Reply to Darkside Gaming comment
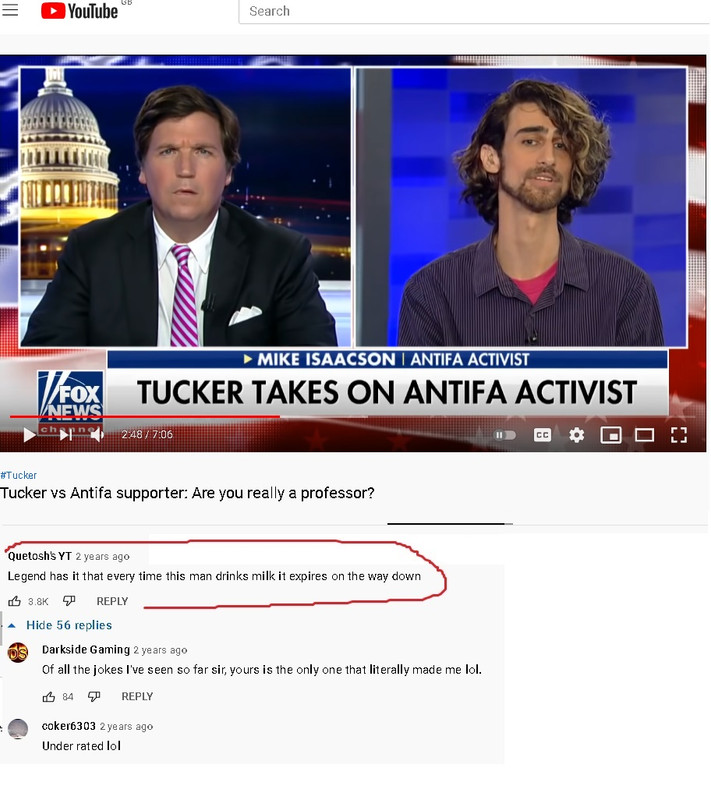This screenshot has width=711, height=800. pos(137,696)
